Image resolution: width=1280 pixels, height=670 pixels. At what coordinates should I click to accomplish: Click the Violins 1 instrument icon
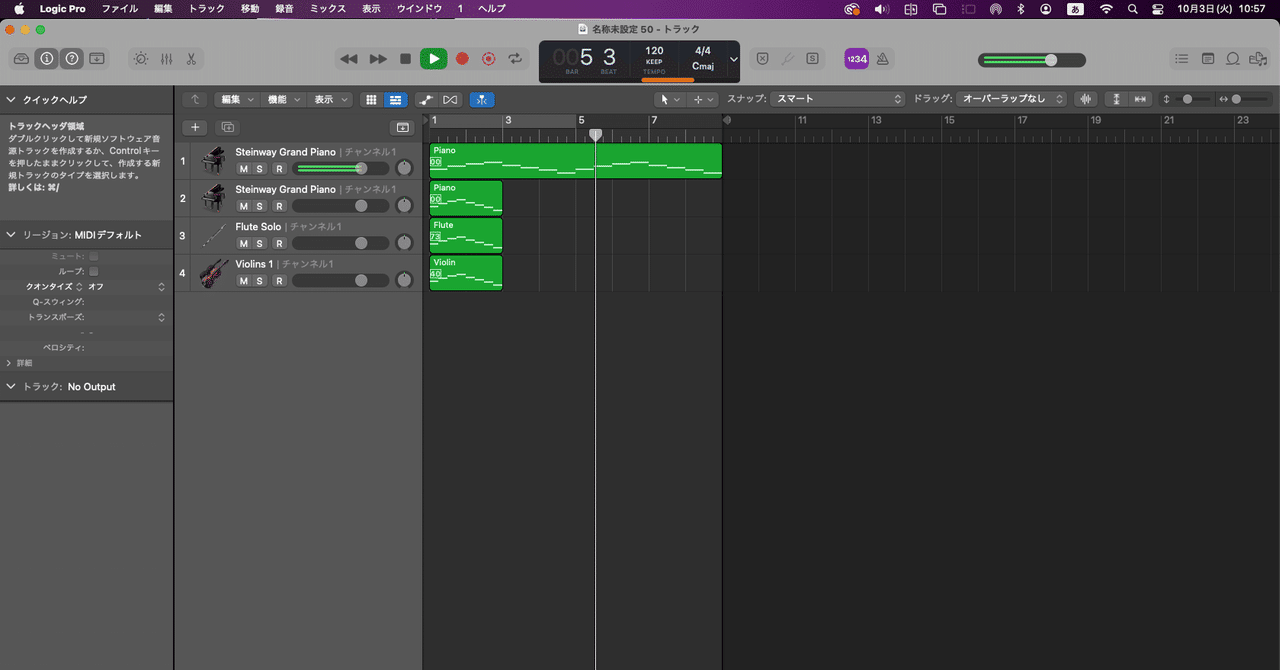click(x=213, y=273)
